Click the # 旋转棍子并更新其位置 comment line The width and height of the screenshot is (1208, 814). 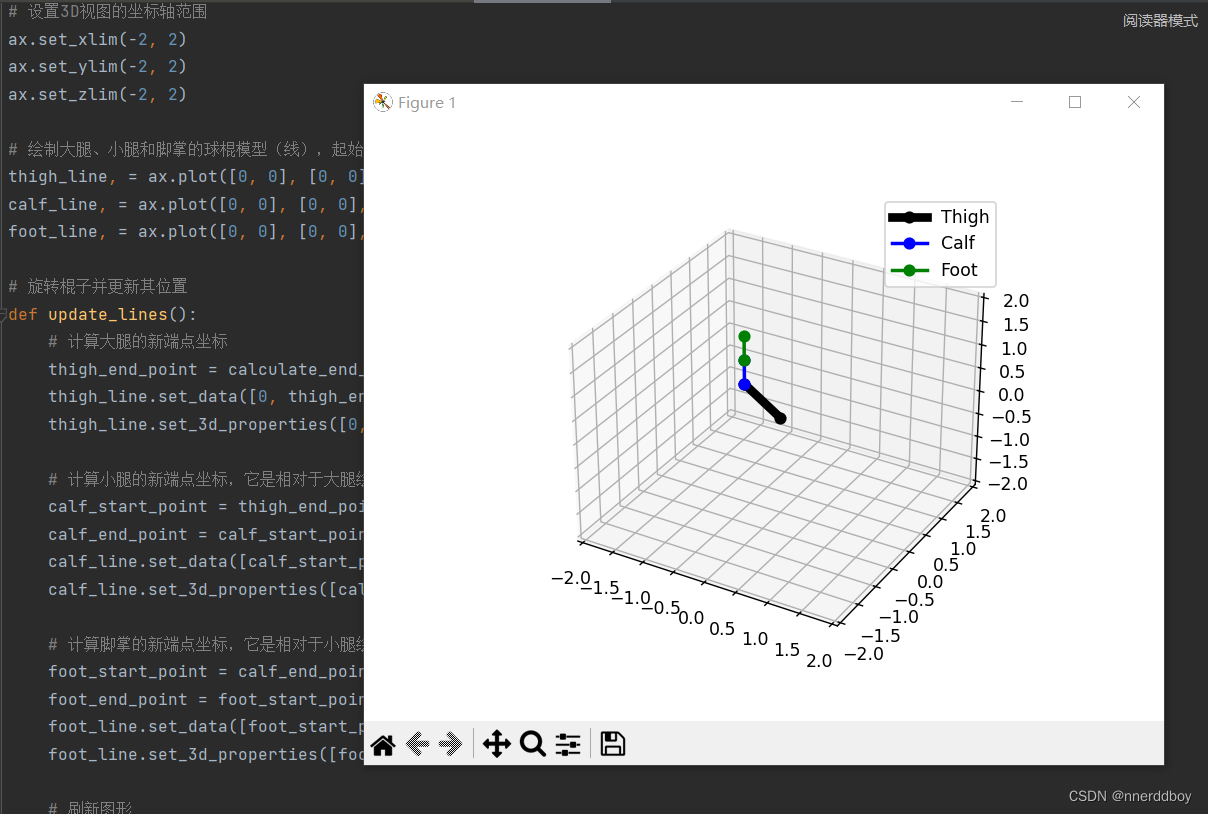[x=97, y=287]
